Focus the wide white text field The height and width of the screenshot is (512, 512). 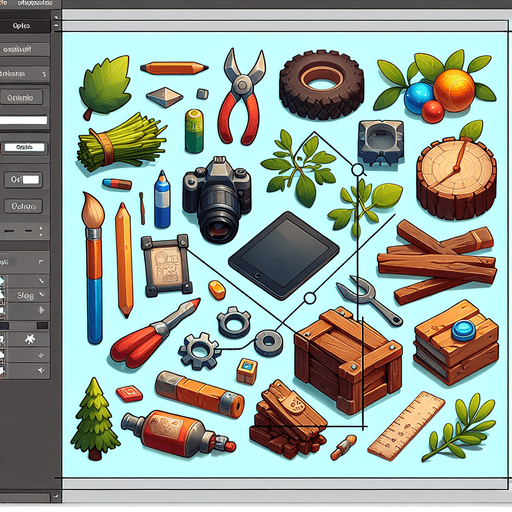[23, 120]
